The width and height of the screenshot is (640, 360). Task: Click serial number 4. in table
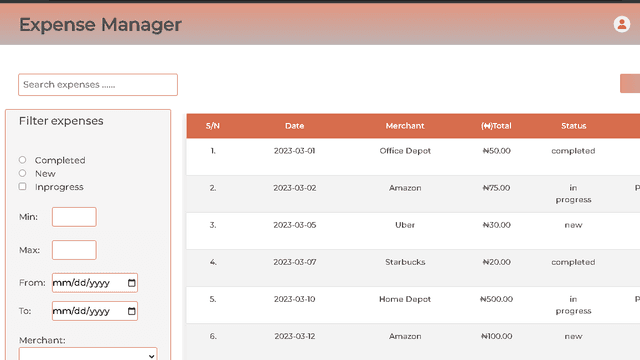click(x=213, y=262)
